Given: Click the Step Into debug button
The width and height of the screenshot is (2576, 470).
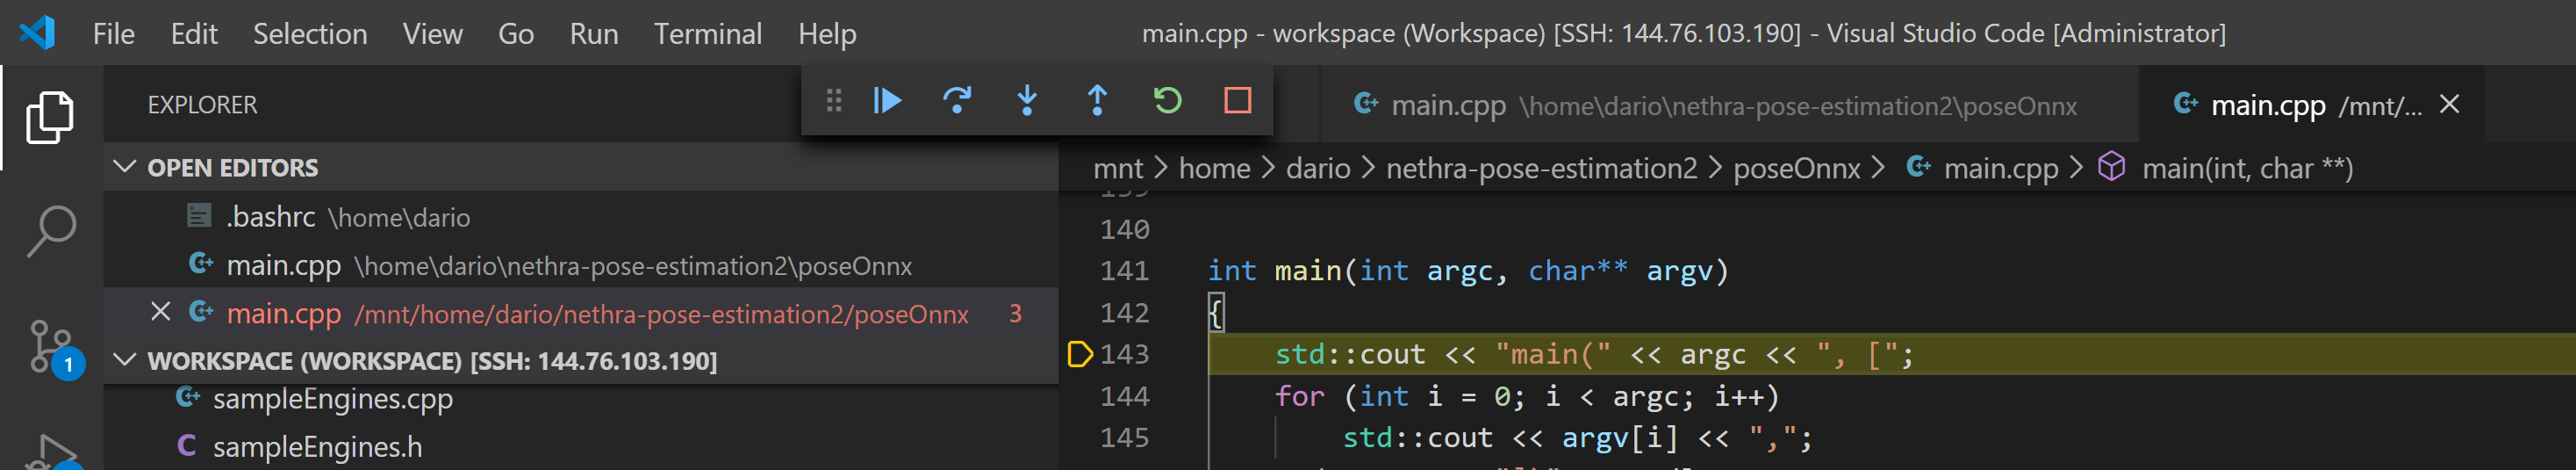Looking at the screenshot, I should 1027,100.
